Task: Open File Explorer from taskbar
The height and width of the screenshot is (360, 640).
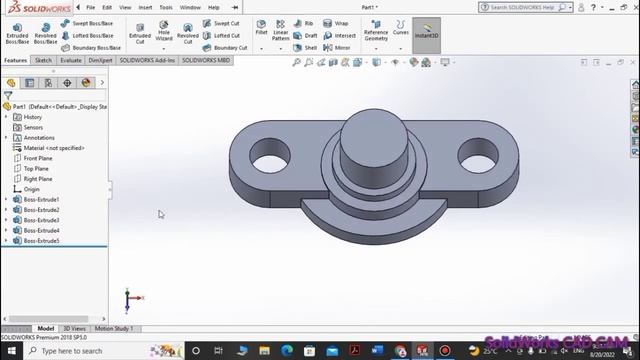Action: coord(264,351)
